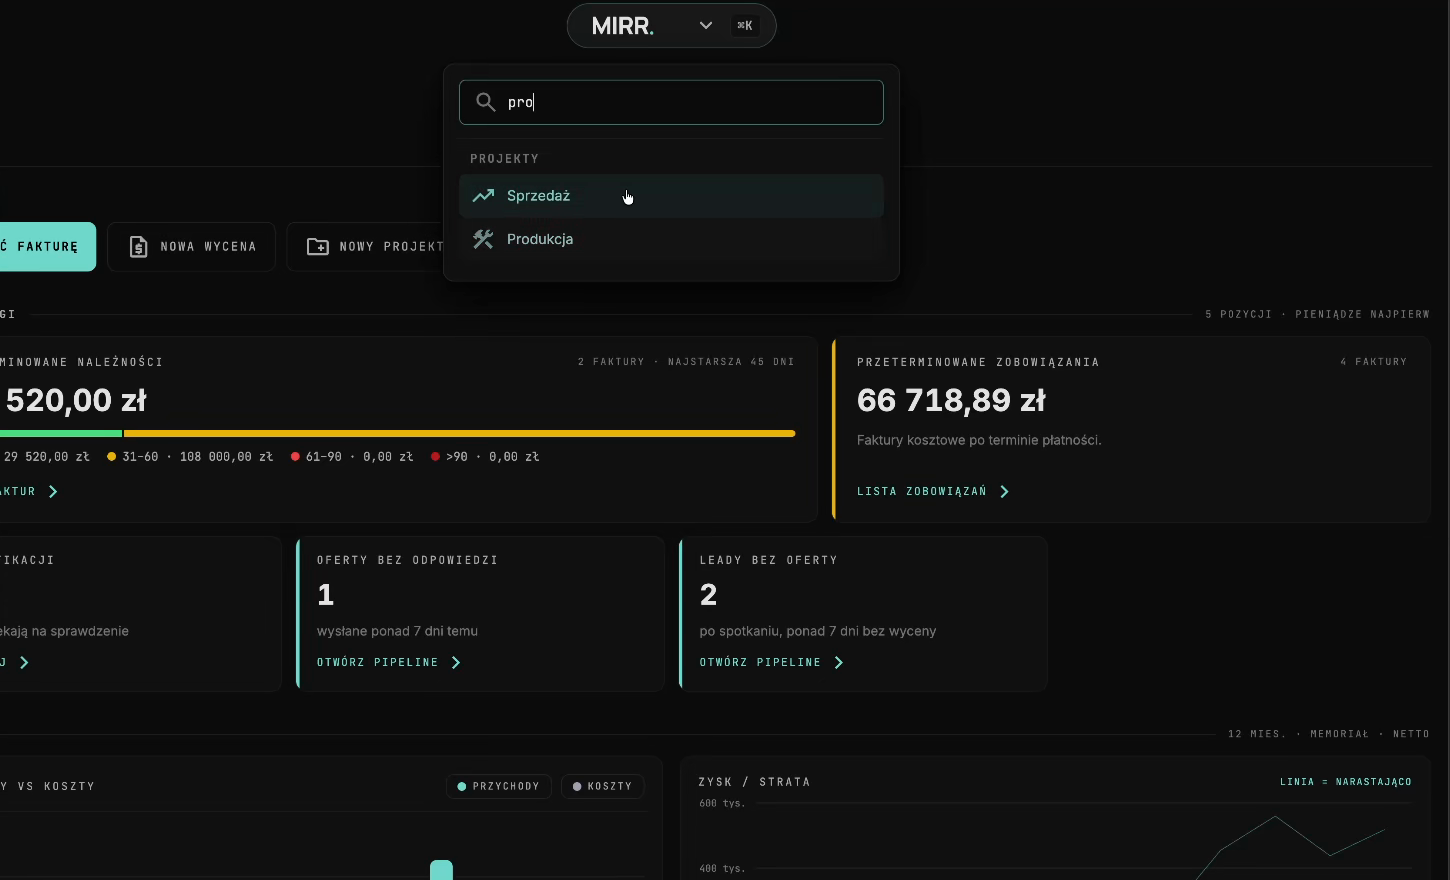The height and width of the screenshot is (880, 1450).
Task: Click the Nowa wycena button
Action: (191, 247)
